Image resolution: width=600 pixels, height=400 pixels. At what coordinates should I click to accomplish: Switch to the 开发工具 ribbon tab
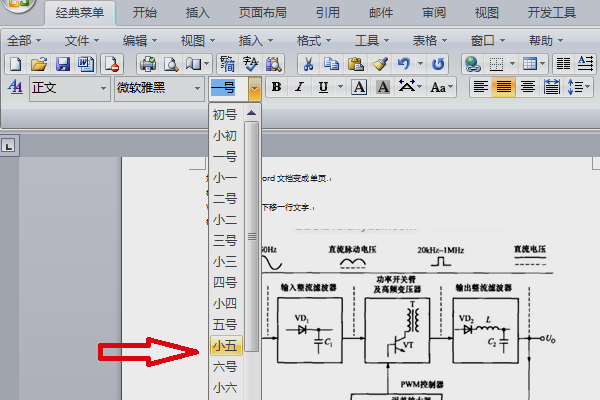[552, 13]
